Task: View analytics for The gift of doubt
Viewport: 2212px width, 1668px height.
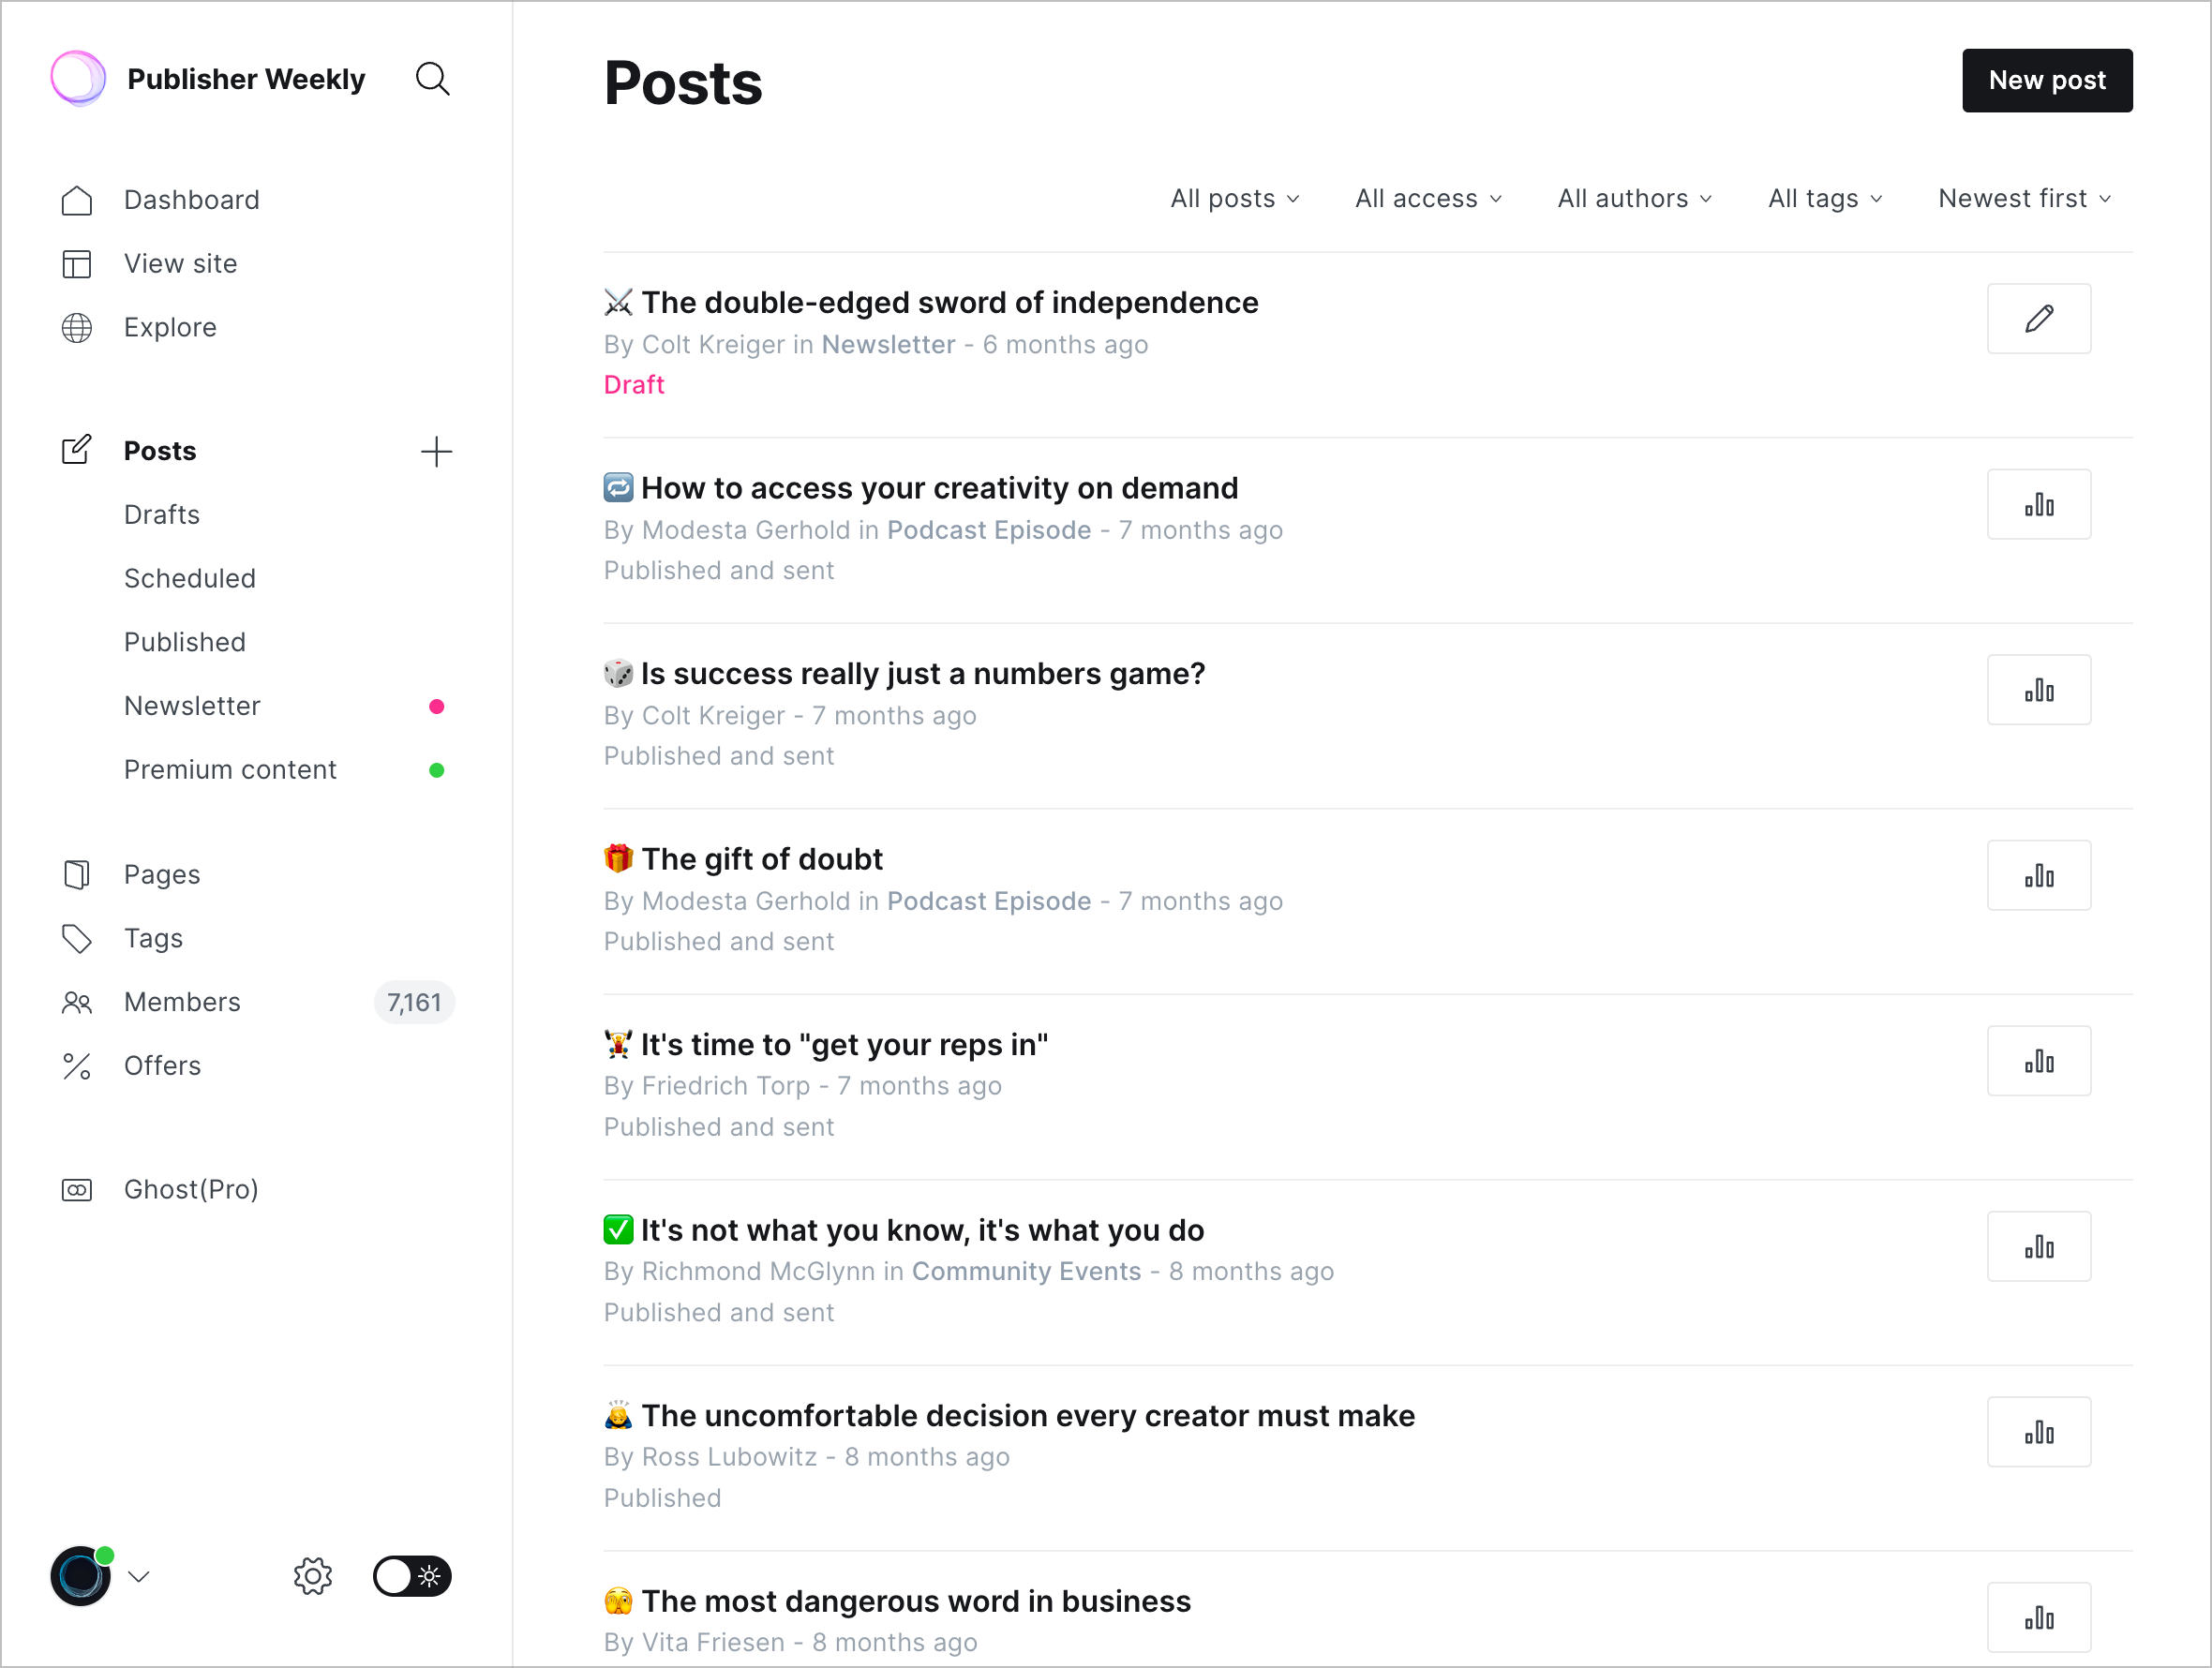Action: tap(2039, 876)
